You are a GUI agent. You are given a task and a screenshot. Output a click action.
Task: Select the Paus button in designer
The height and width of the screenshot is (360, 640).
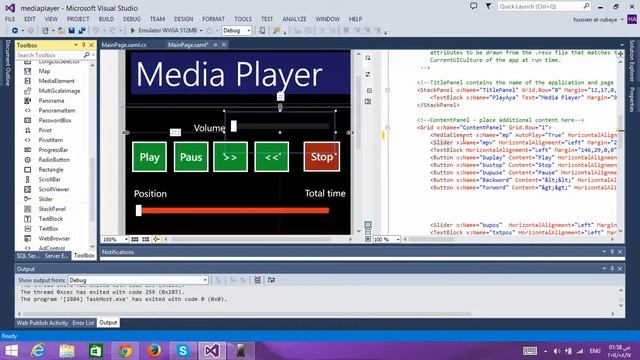(191, 157)
